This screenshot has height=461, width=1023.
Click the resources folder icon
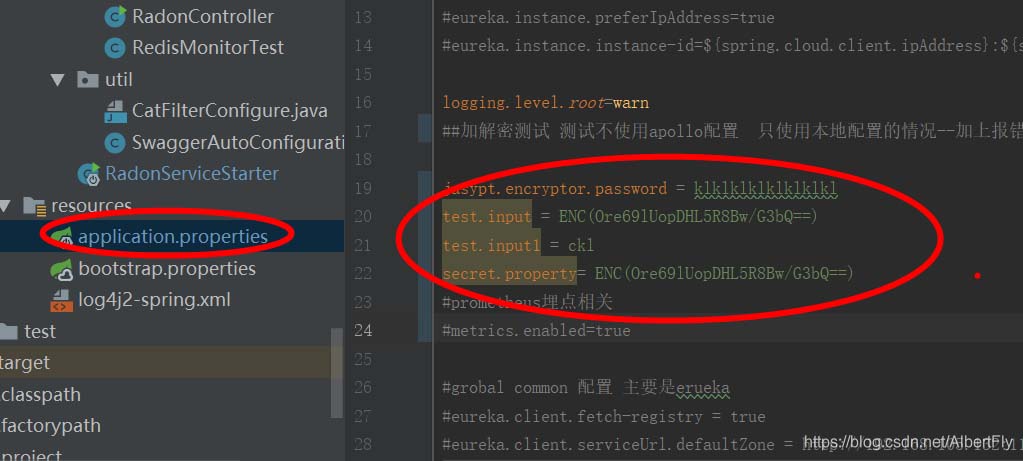click(x=33, y=206)
